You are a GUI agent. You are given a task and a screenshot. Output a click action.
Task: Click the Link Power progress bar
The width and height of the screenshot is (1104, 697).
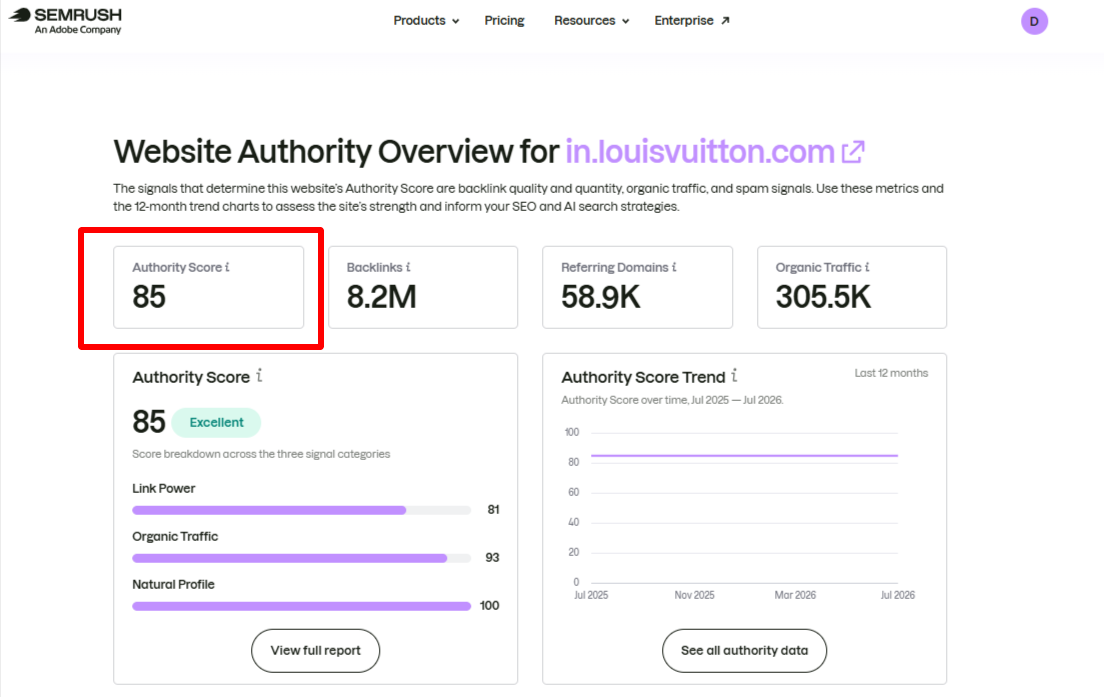click(x=301, y=510)
